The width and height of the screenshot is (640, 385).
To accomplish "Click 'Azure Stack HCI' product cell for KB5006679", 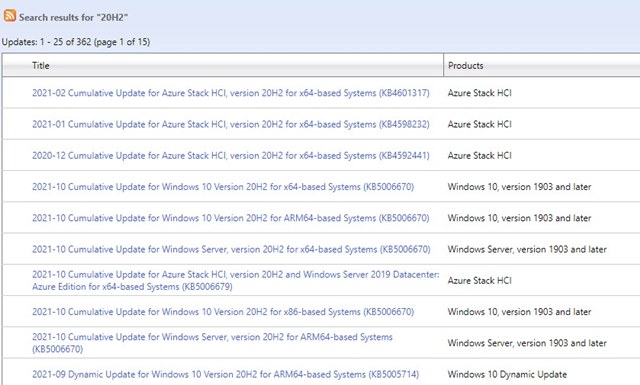I will click(x=480, y=280).
